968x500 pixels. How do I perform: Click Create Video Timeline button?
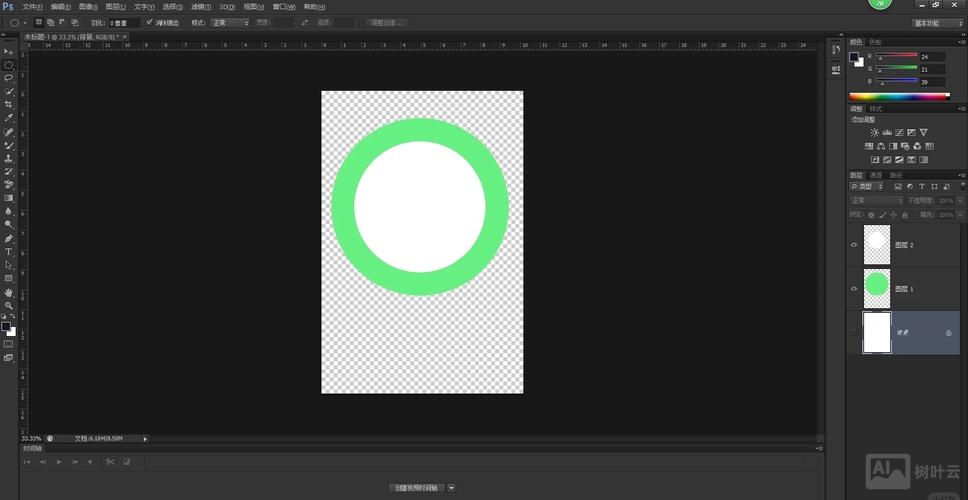(416, 488)
